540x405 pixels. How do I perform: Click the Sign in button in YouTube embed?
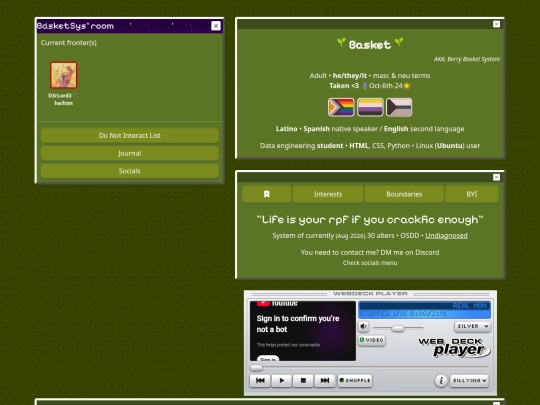(268, 359)
